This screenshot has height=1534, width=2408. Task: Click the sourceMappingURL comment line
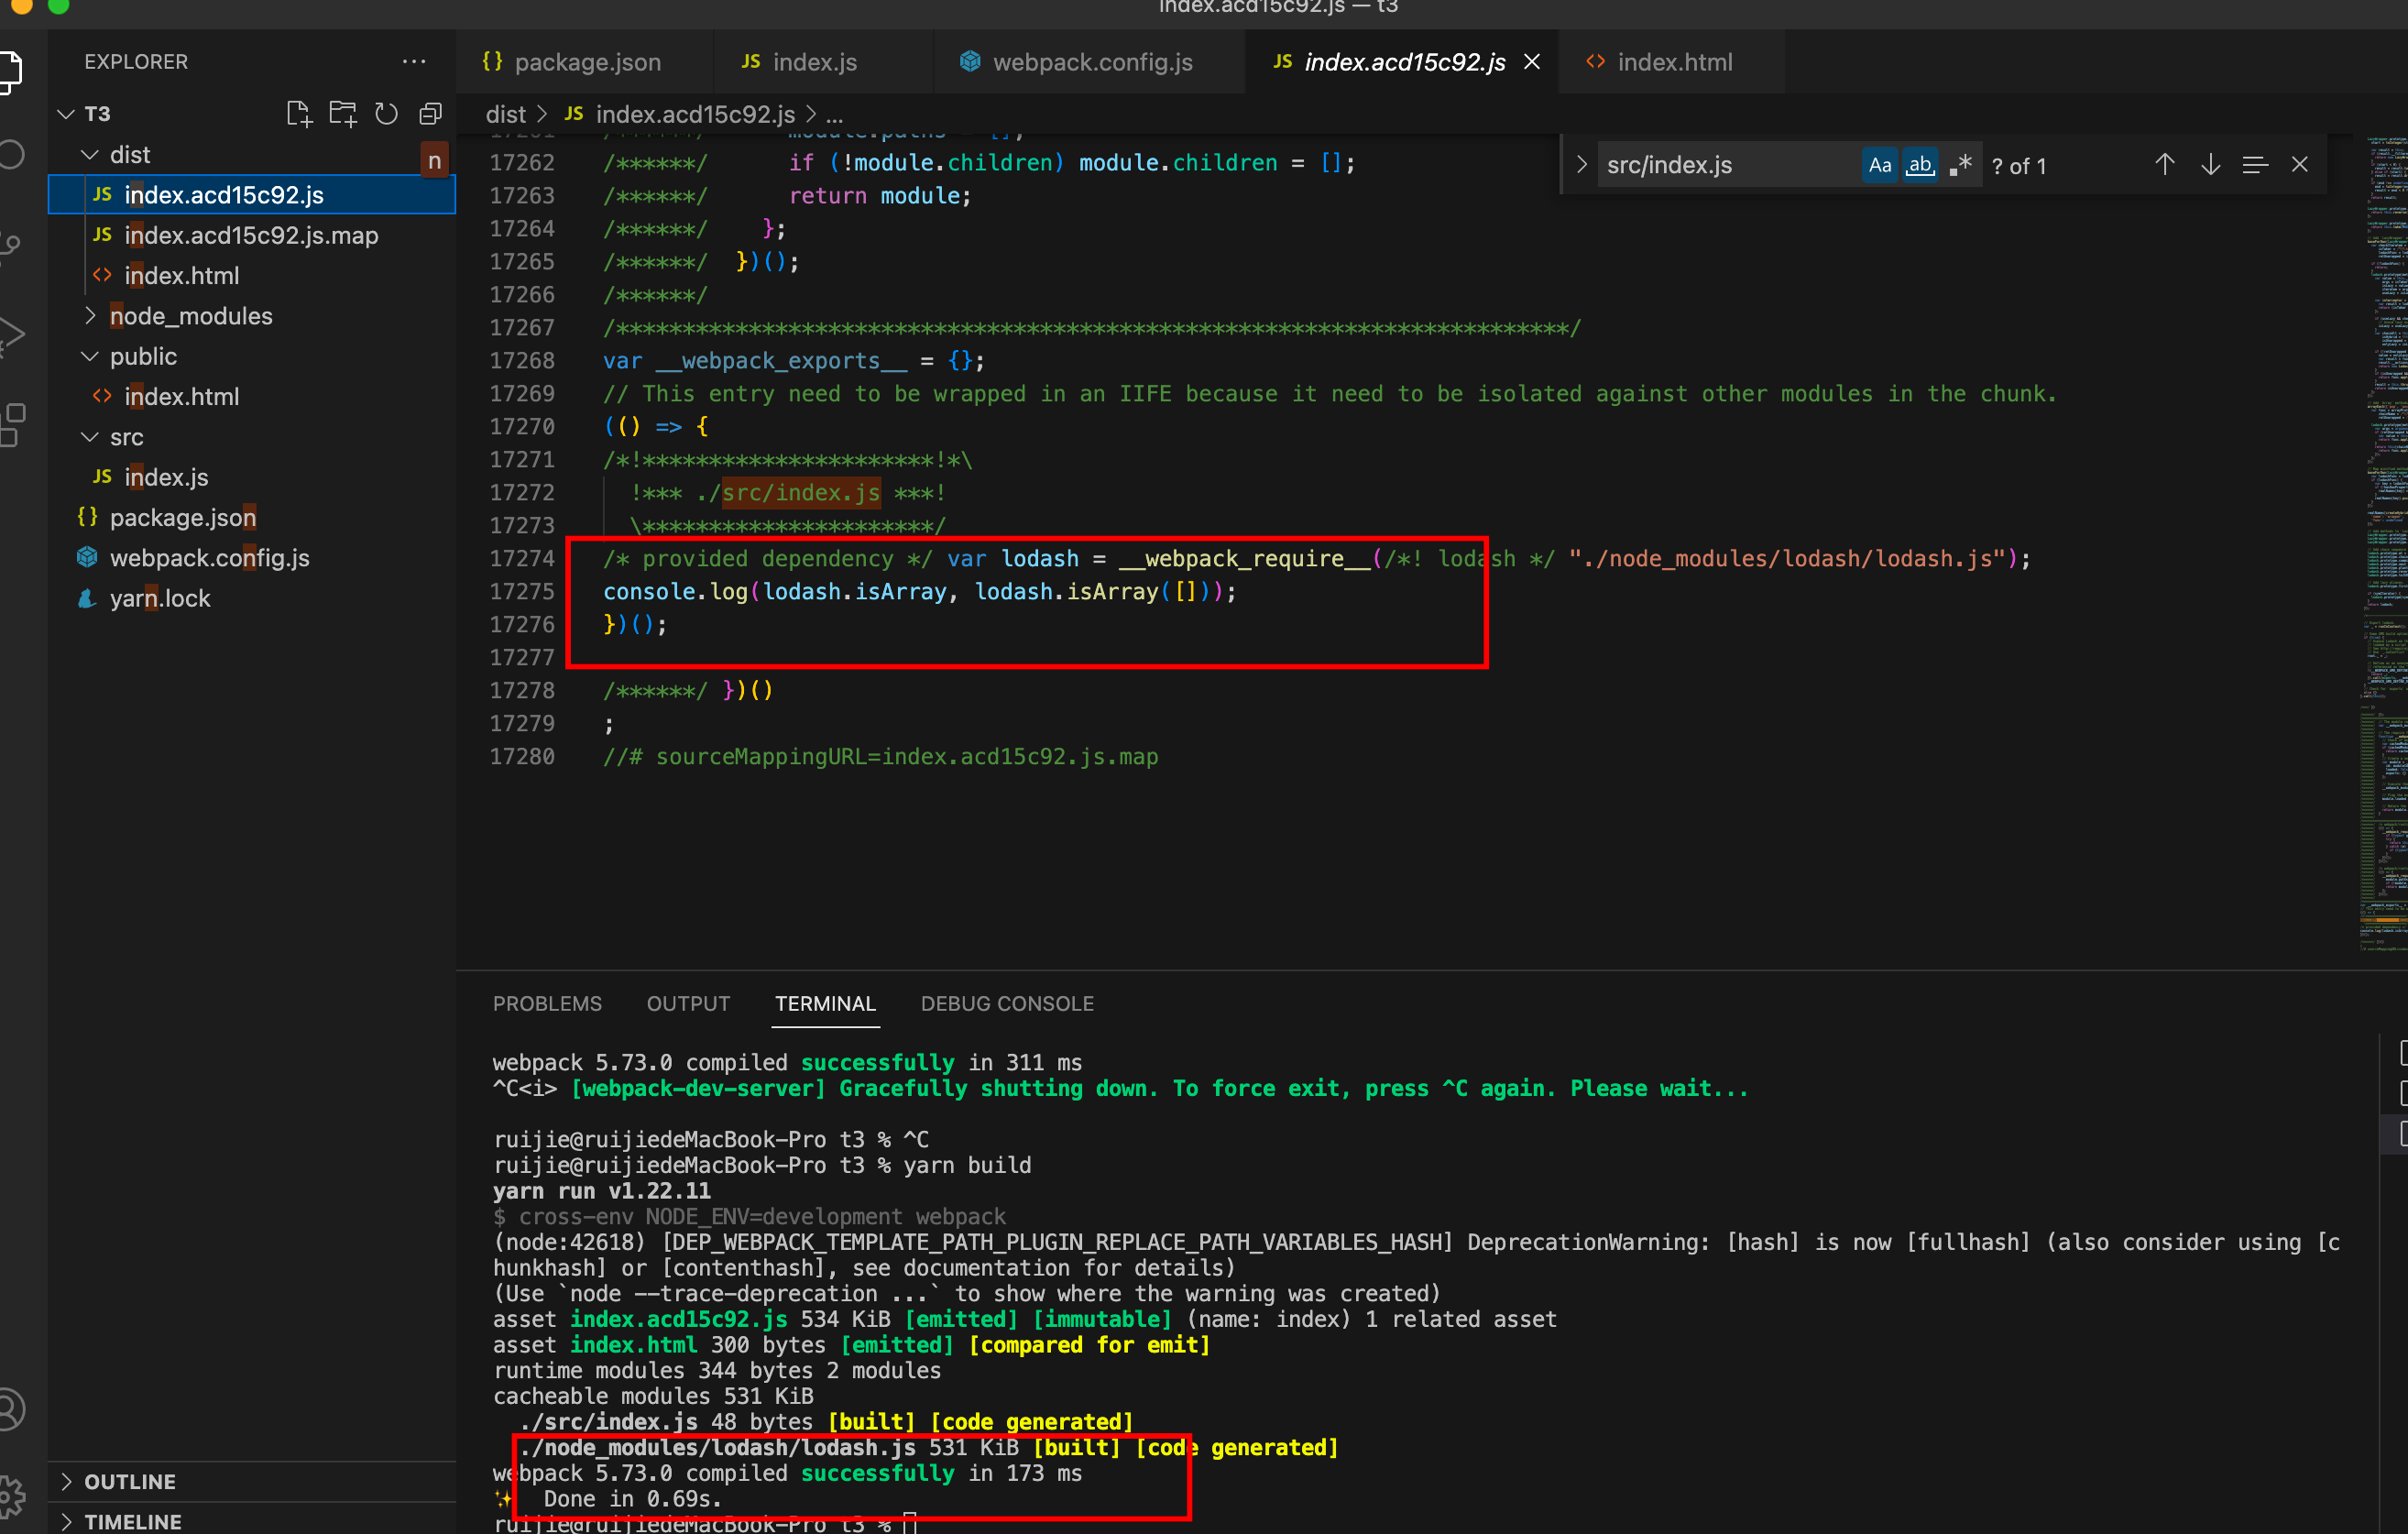pos(880,757)
